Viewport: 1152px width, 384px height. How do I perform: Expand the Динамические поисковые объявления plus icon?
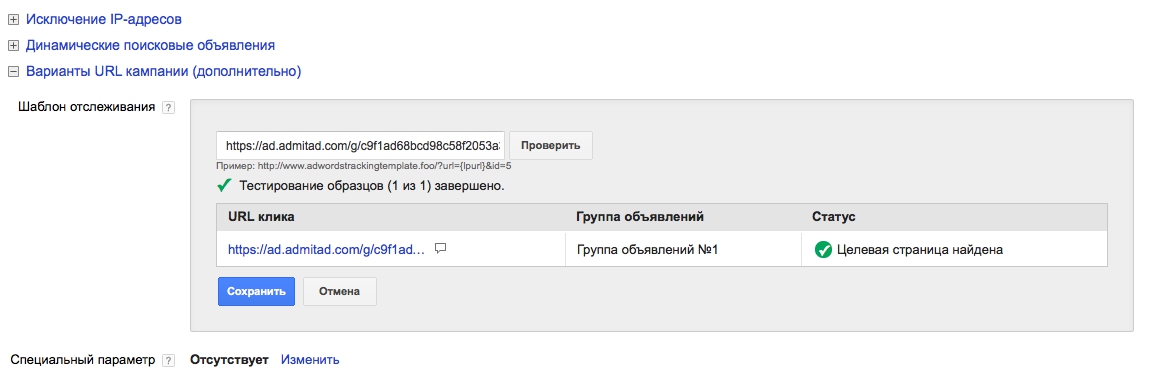(x=12, y=46)
